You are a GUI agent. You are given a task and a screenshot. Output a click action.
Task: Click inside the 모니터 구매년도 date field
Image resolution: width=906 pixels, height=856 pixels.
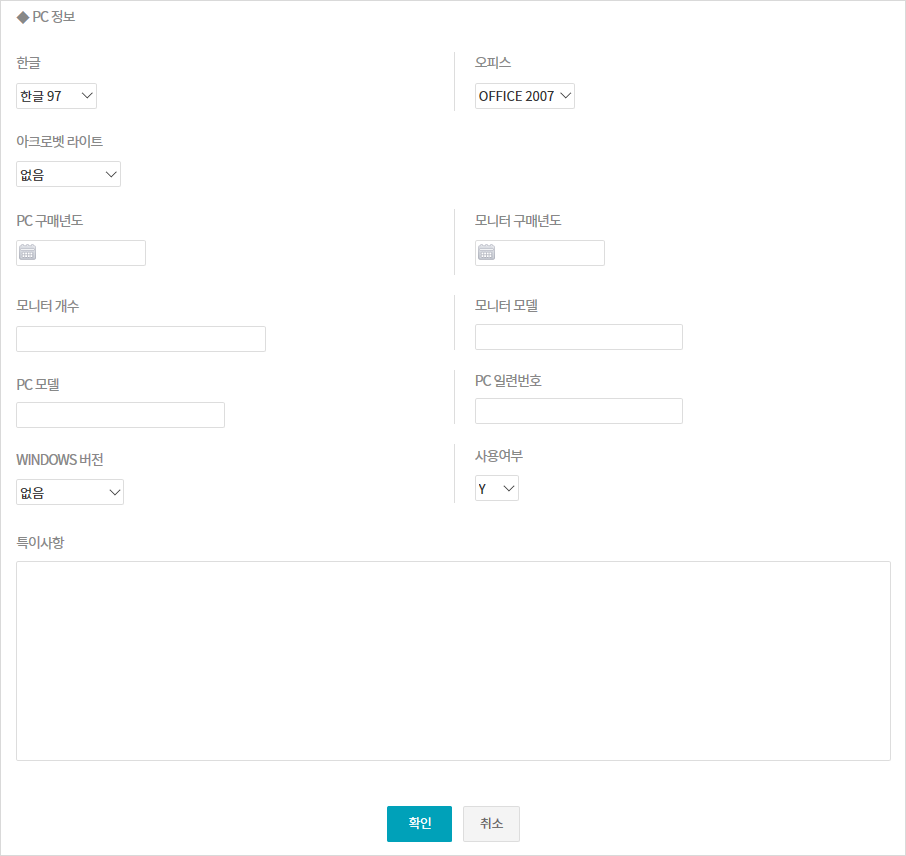[551, 253]
